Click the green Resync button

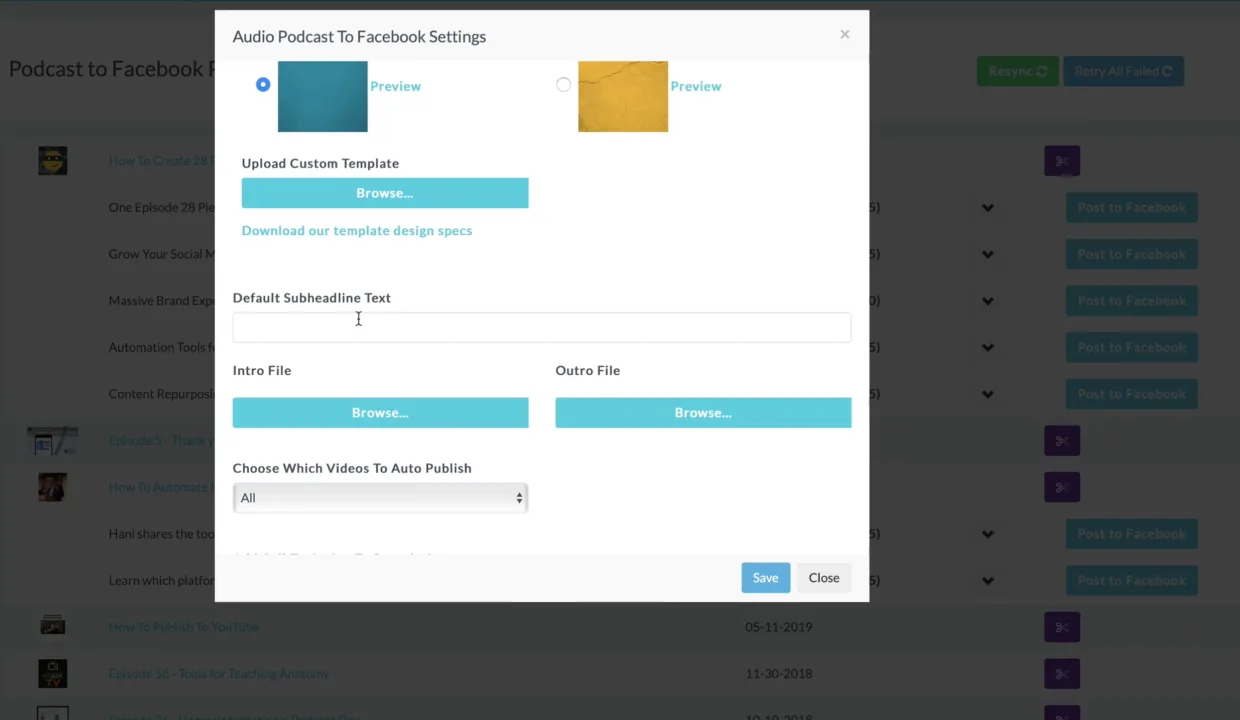point(1018,71)
